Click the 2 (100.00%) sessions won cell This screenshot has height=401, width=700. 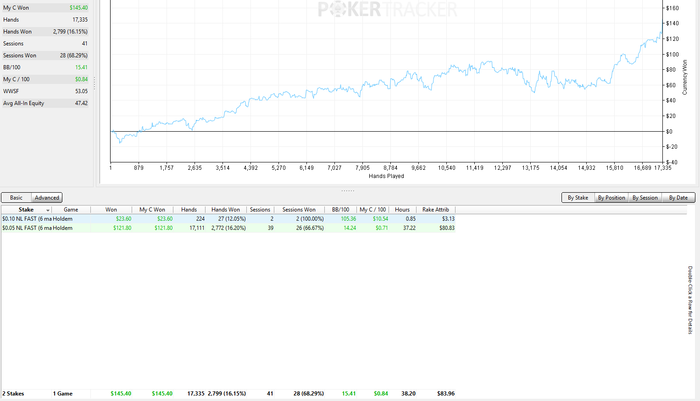[310, 219]
